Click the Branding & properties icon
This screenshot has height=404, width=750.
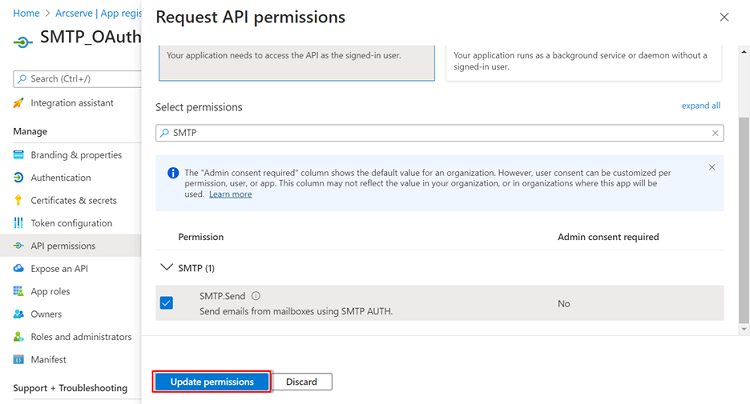click(18, 154)
